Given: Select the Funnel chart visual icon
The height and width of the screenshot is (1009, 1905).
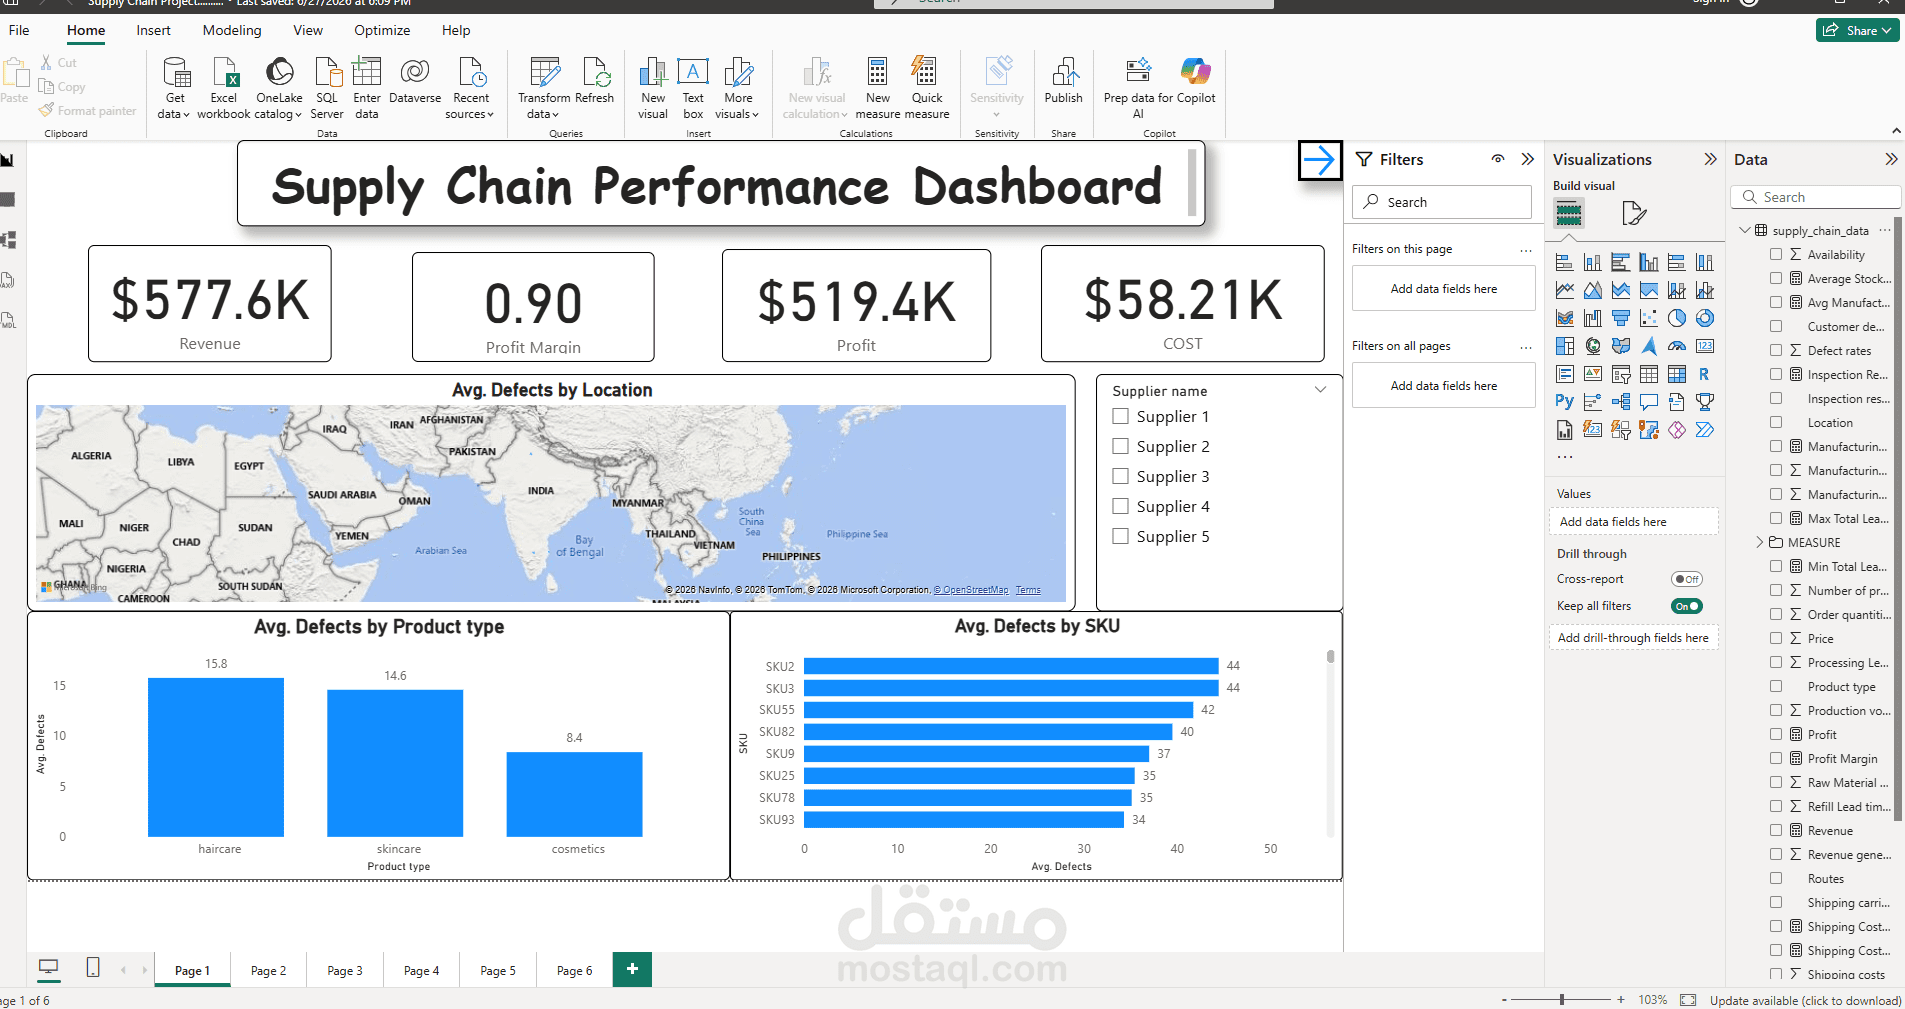Looking at the screenshot, I should [x=1621, y=318].
